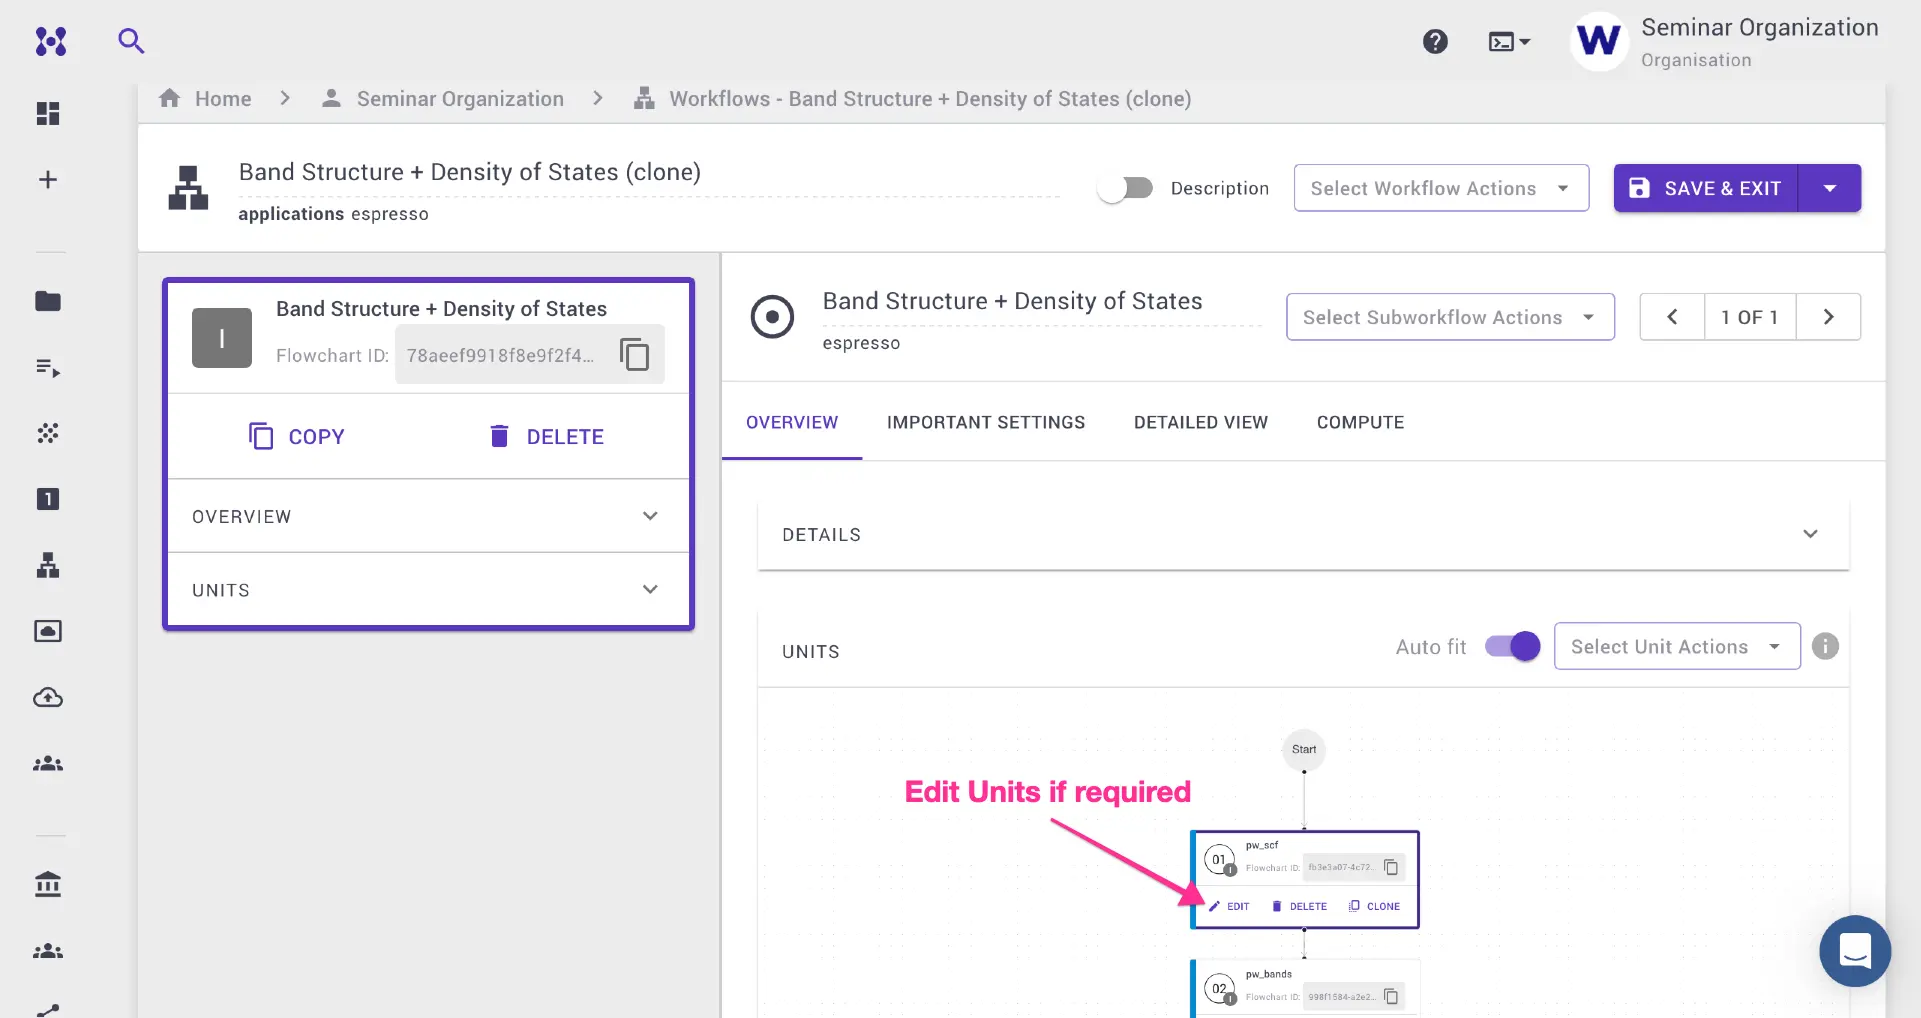Click the plus icon to create new entity
This screenshot has height=1018, width=1921.
pos(47,179)
